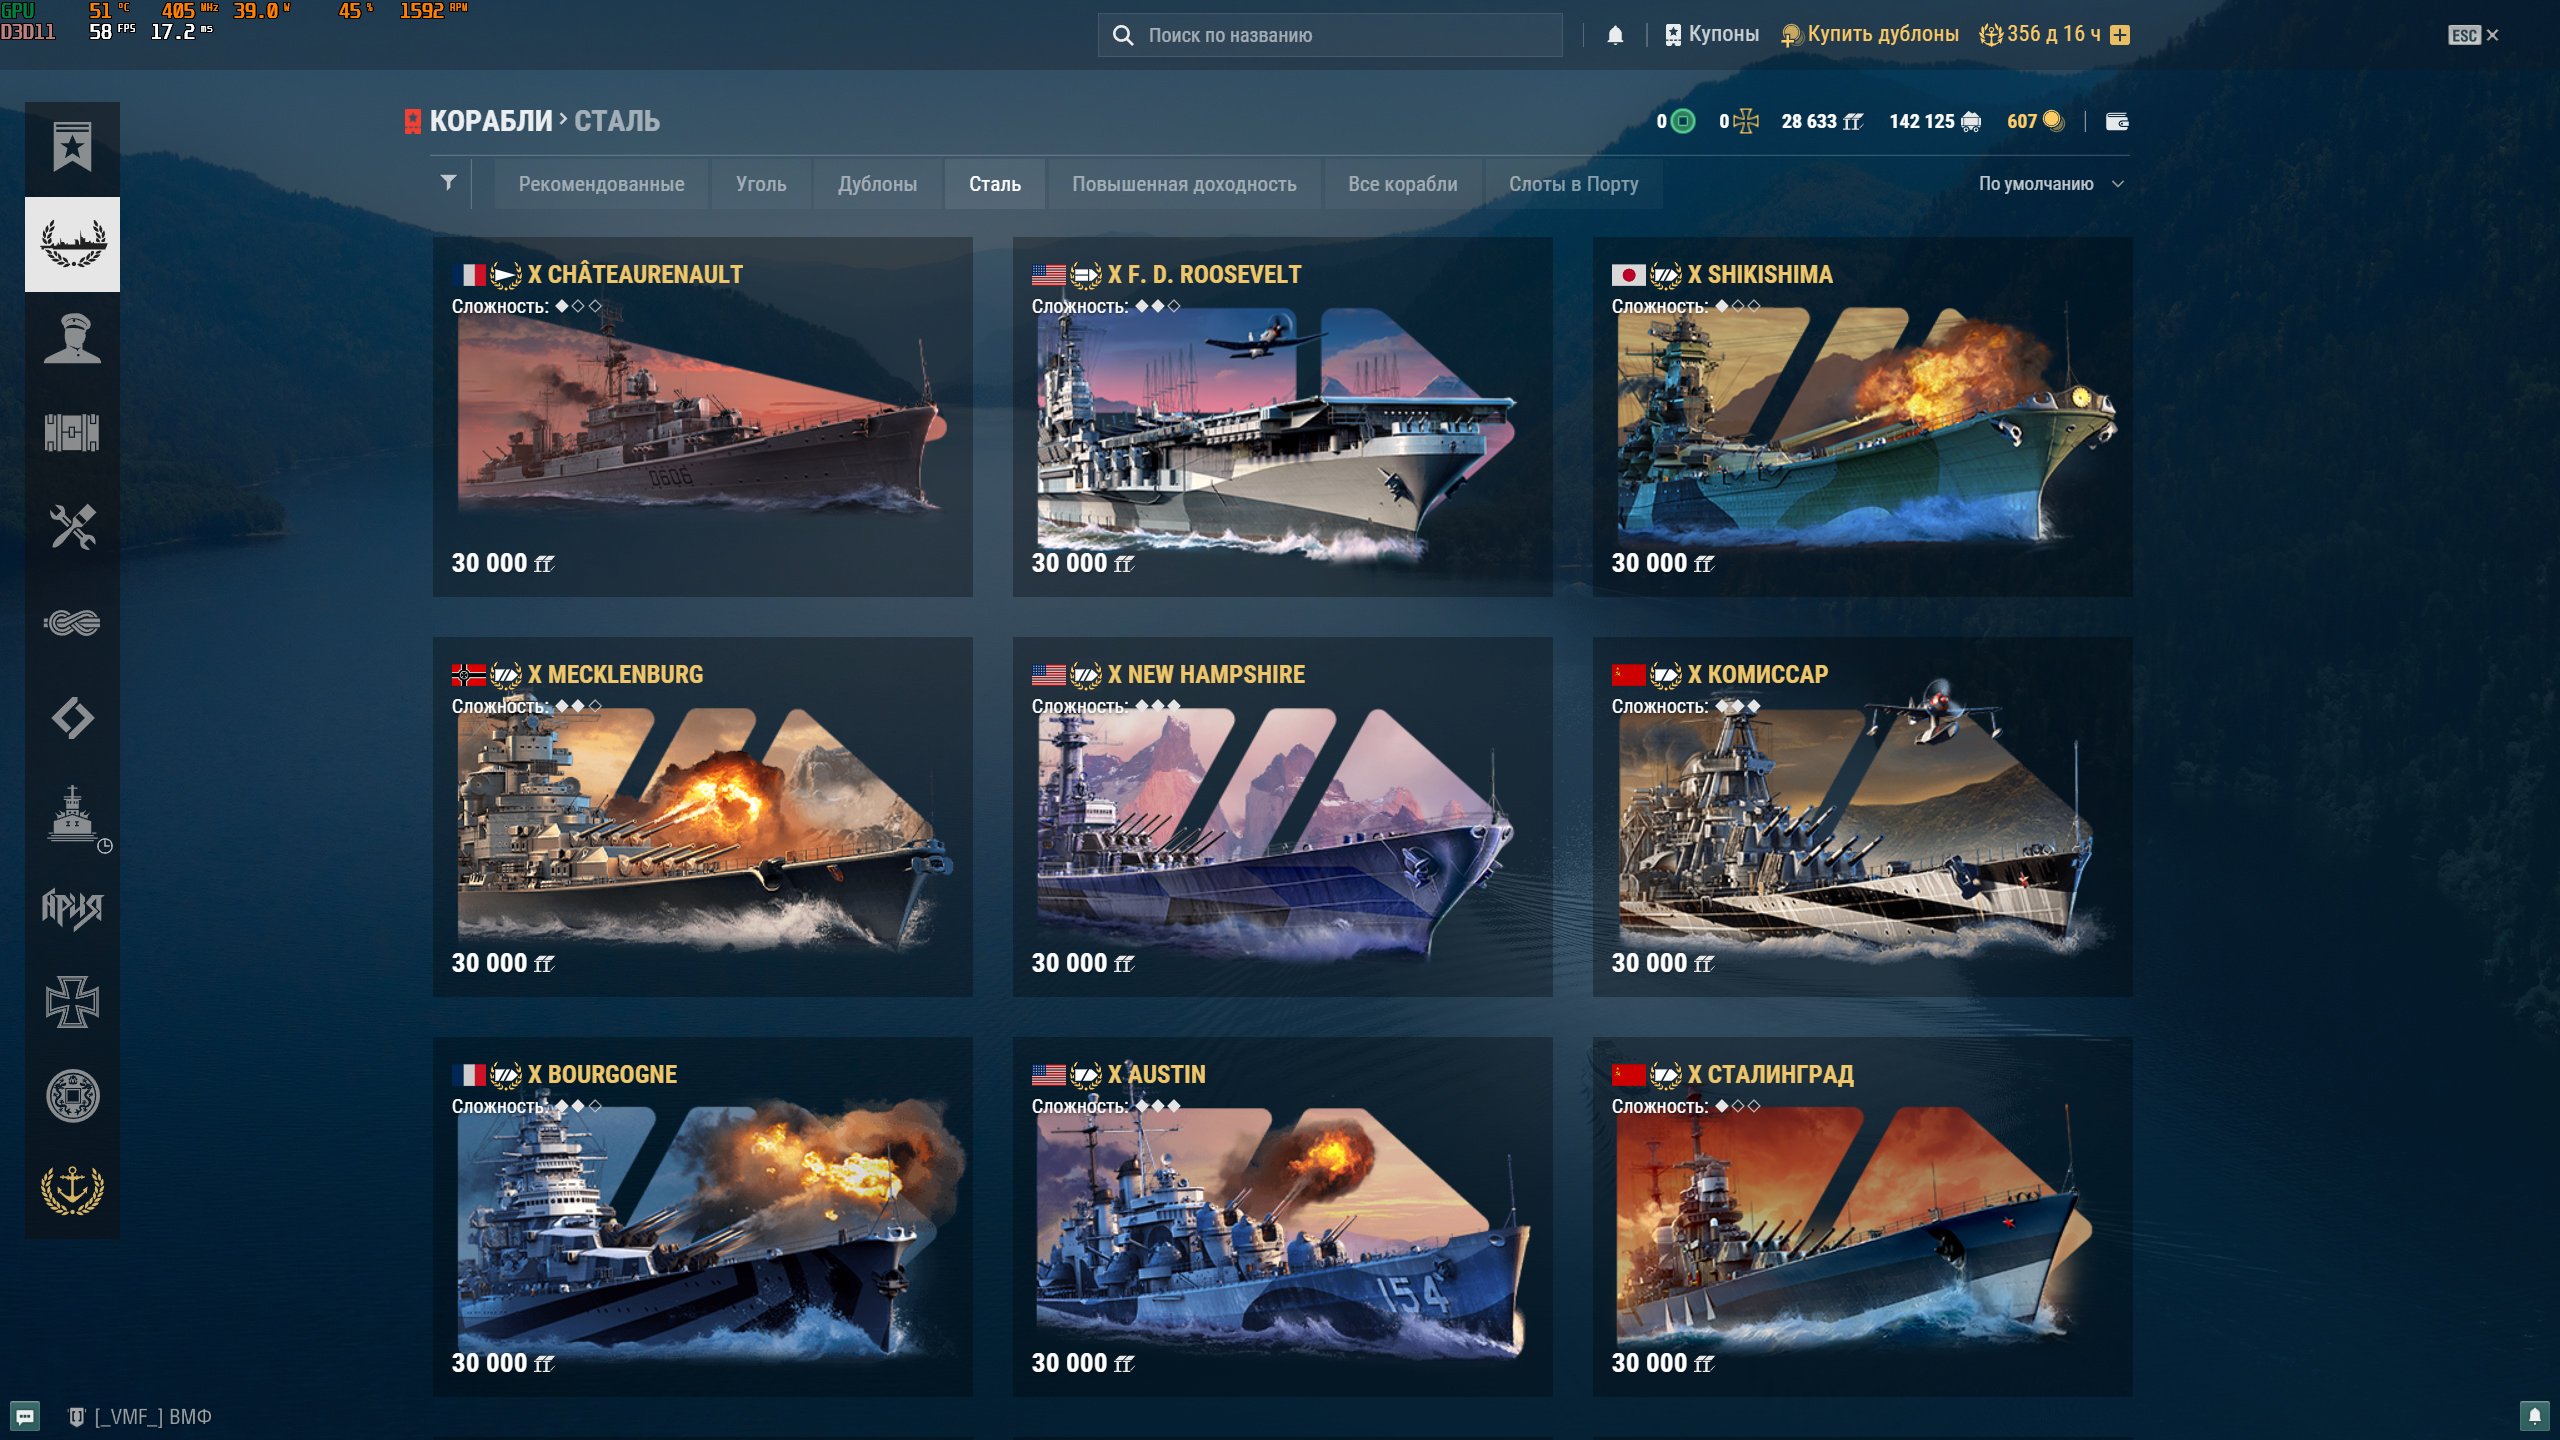Open the X Сталинград ship card
The height and width of the screenshot is (1440, 2560).
(1862, 1217)
